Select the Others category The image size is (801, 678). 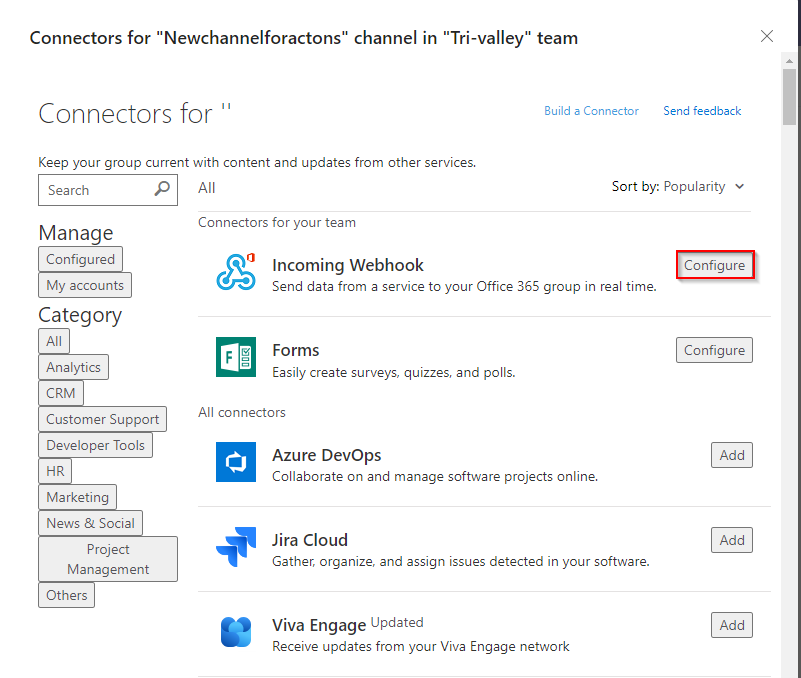(x=66, y=595)
